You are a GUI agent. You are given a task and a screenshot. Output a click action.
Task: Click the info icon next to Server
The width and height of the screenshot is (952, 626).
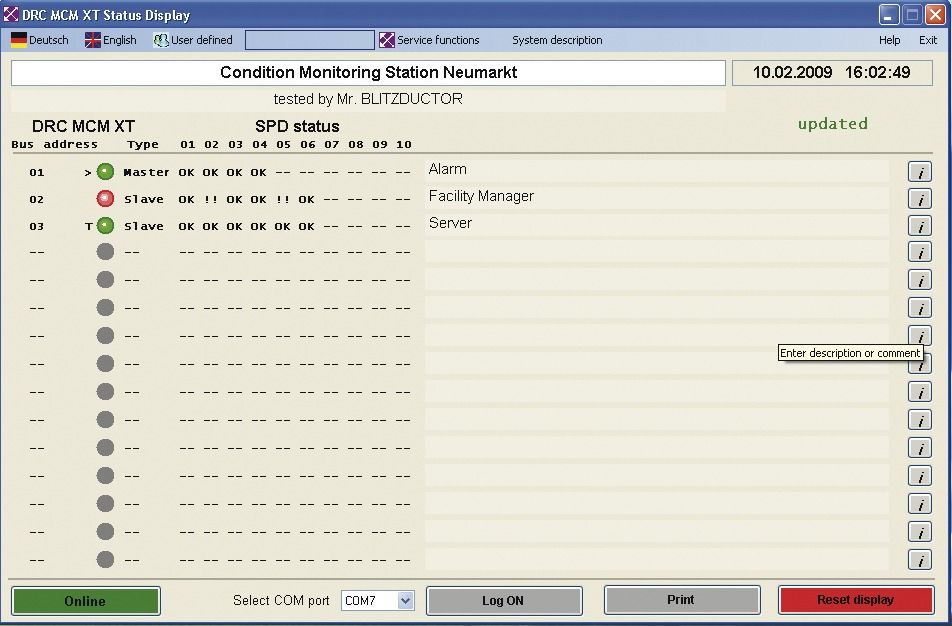tap(919, 225)
